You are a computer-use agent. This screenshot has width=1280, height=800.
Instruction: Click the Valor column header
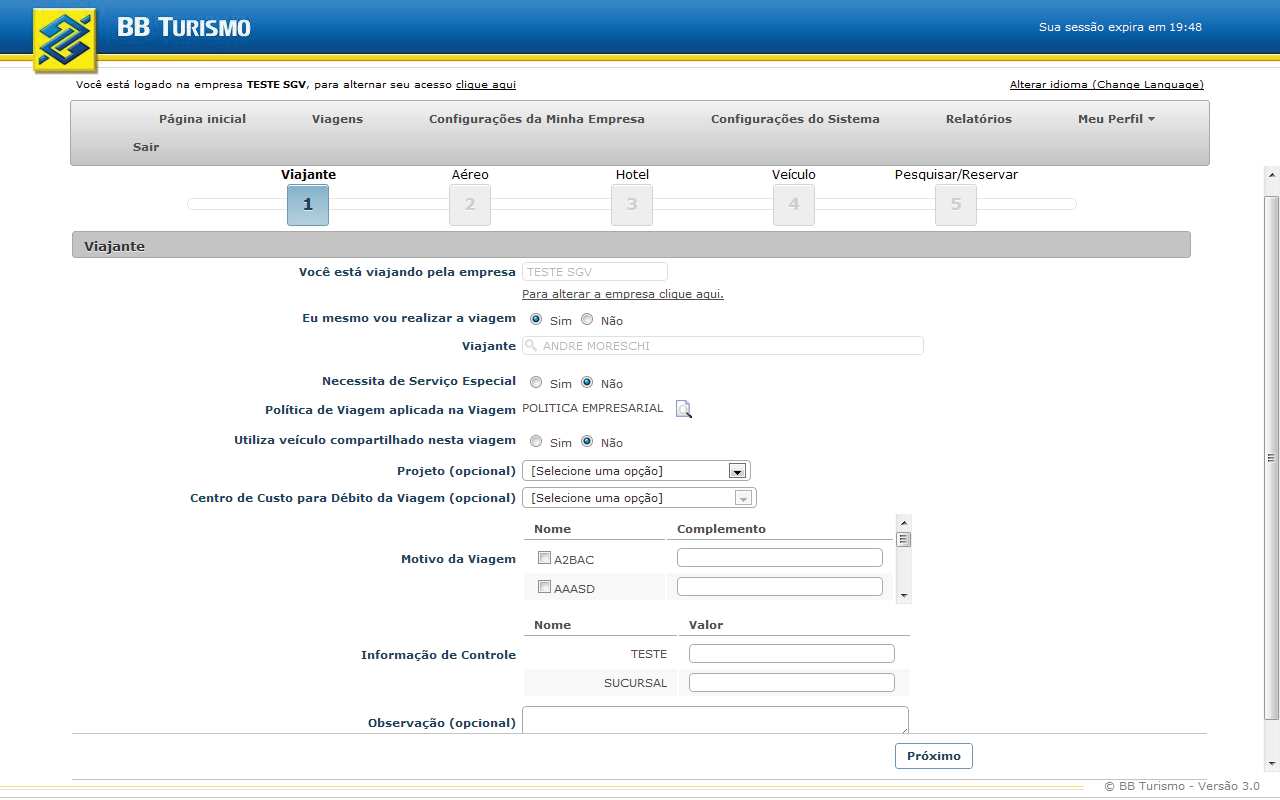(706, 625)
